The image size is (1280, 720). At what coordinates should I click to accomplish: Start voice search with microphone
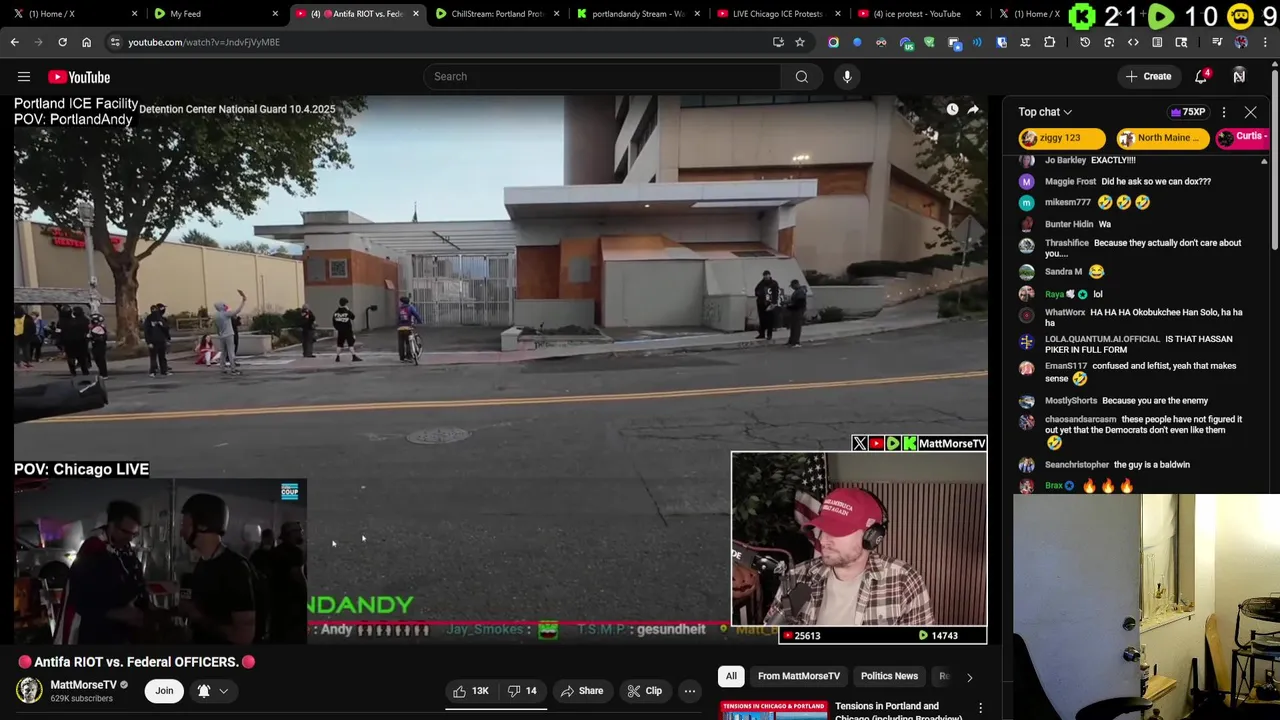click(x=847, y=77)
